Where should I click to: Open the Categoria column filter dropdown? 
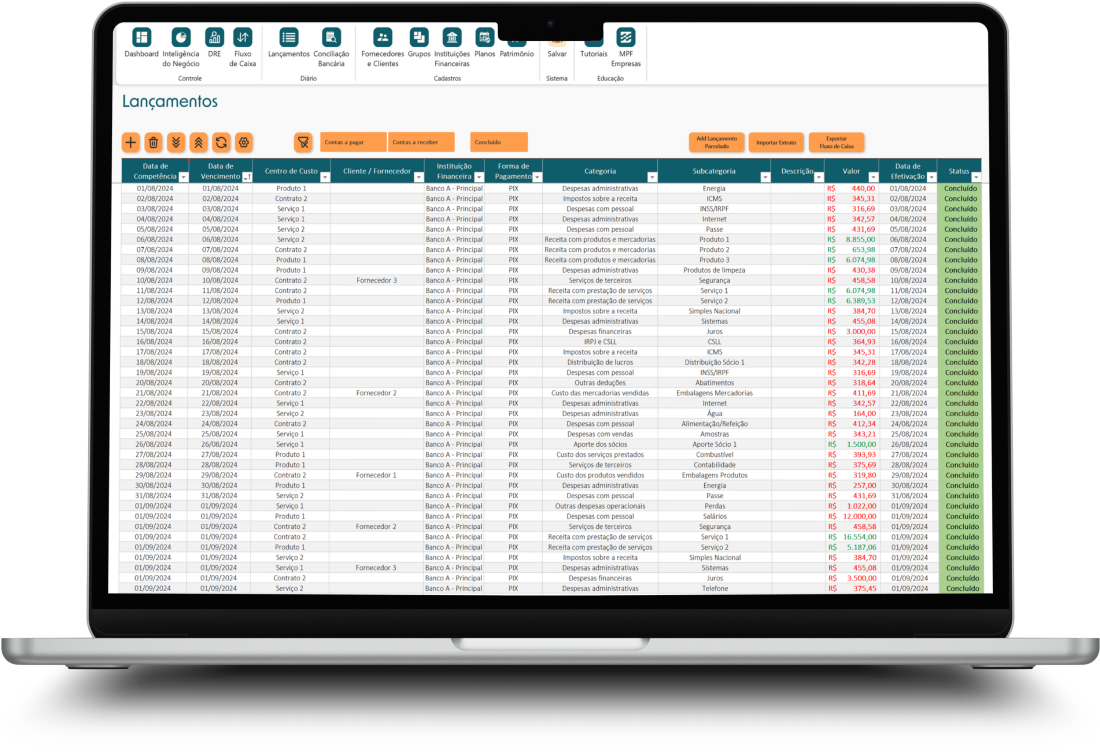pyautogui.click(x=652, y=177)
